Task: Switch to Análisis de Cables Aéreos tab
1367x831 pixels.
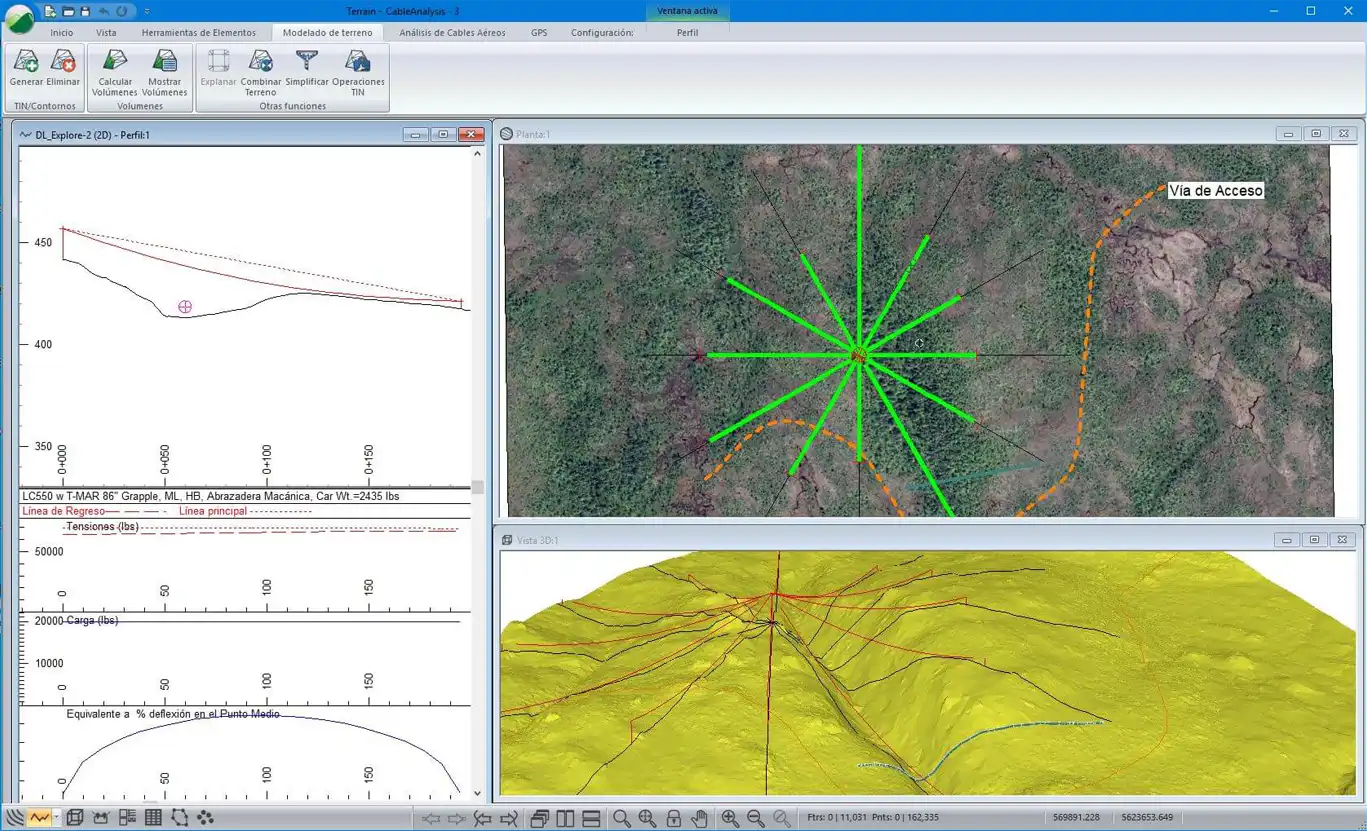Action: pyautogui.click(x=452, y=32)
